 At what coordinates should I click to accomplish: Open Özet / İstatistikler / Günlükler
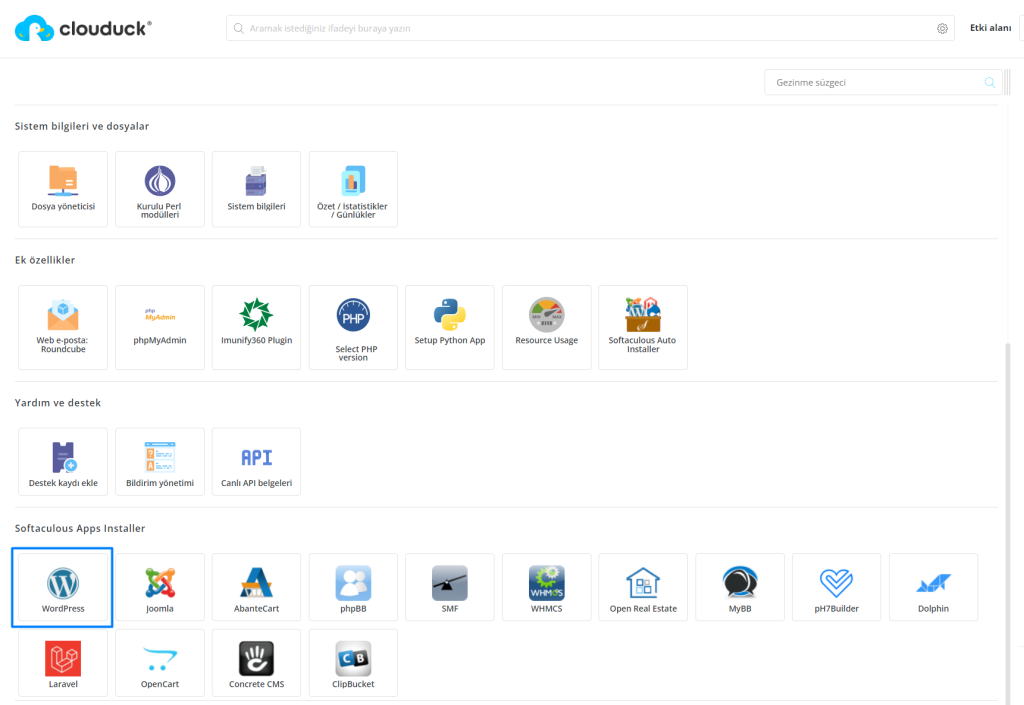click(x=353, y=189)
